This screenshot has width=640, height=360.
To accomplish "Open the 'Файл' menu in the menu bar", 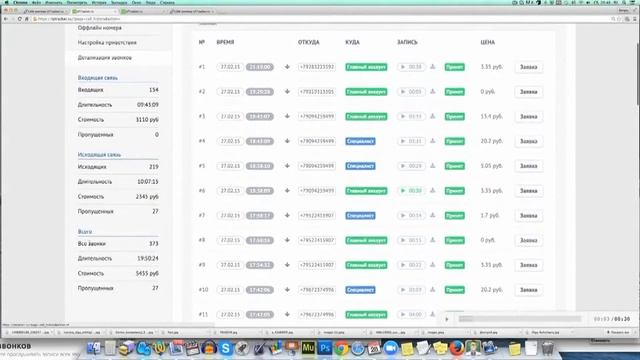I will (36, 2).
